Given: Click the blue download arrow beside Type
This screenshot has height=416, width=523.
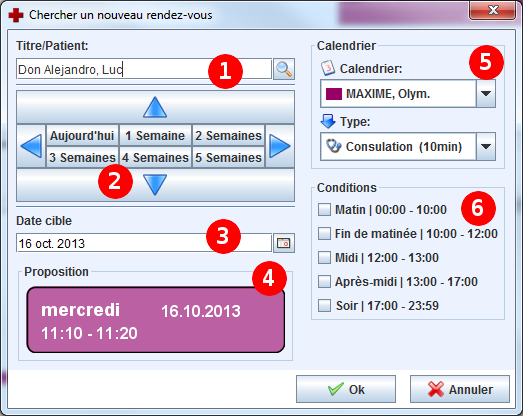Looking at the screenshot, I should click(328, 121).
